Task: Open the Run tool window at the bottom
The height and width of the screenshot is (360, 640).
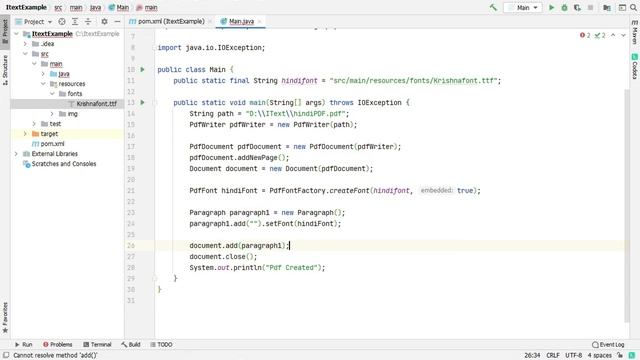Action: tap(23, 344)
